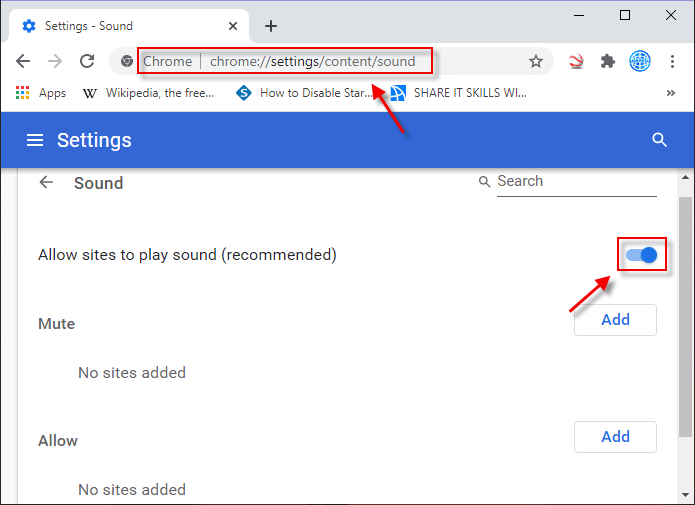Open the profile avatar globe icon
This screenshot has width=695, height=505.
[x=640, y=61]
